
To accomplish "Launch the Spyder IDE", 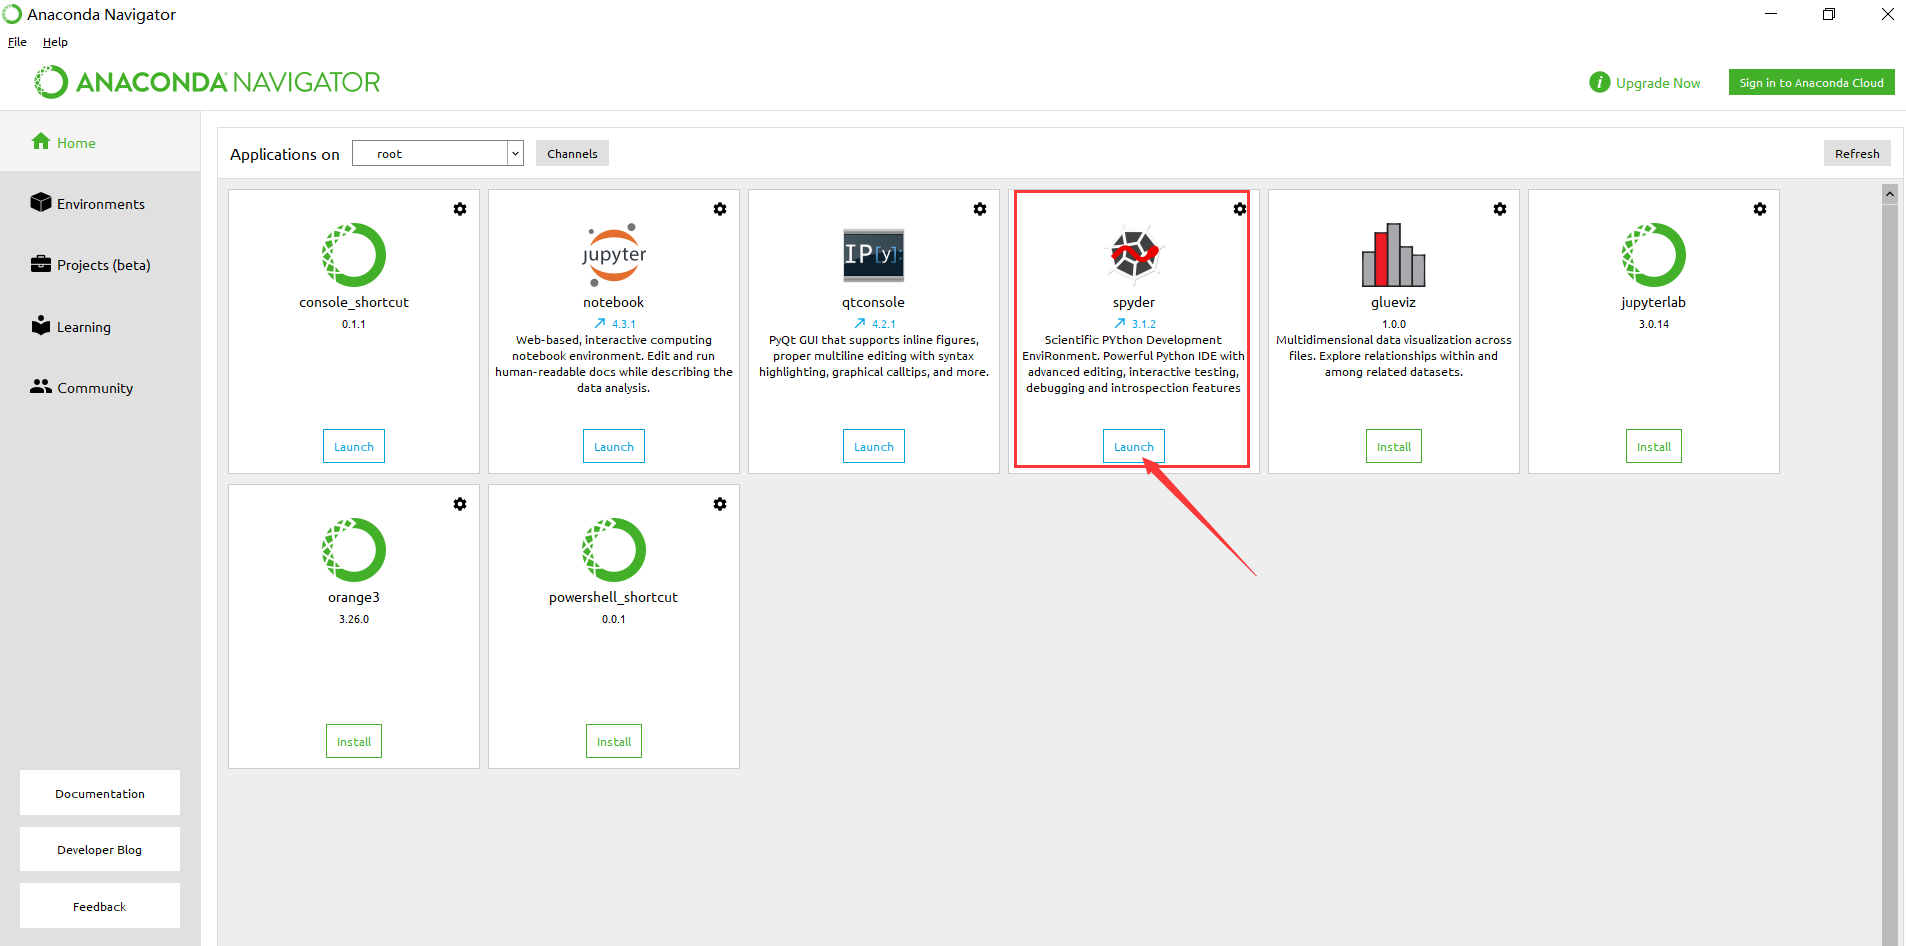I will click(x=1134, y=446).
